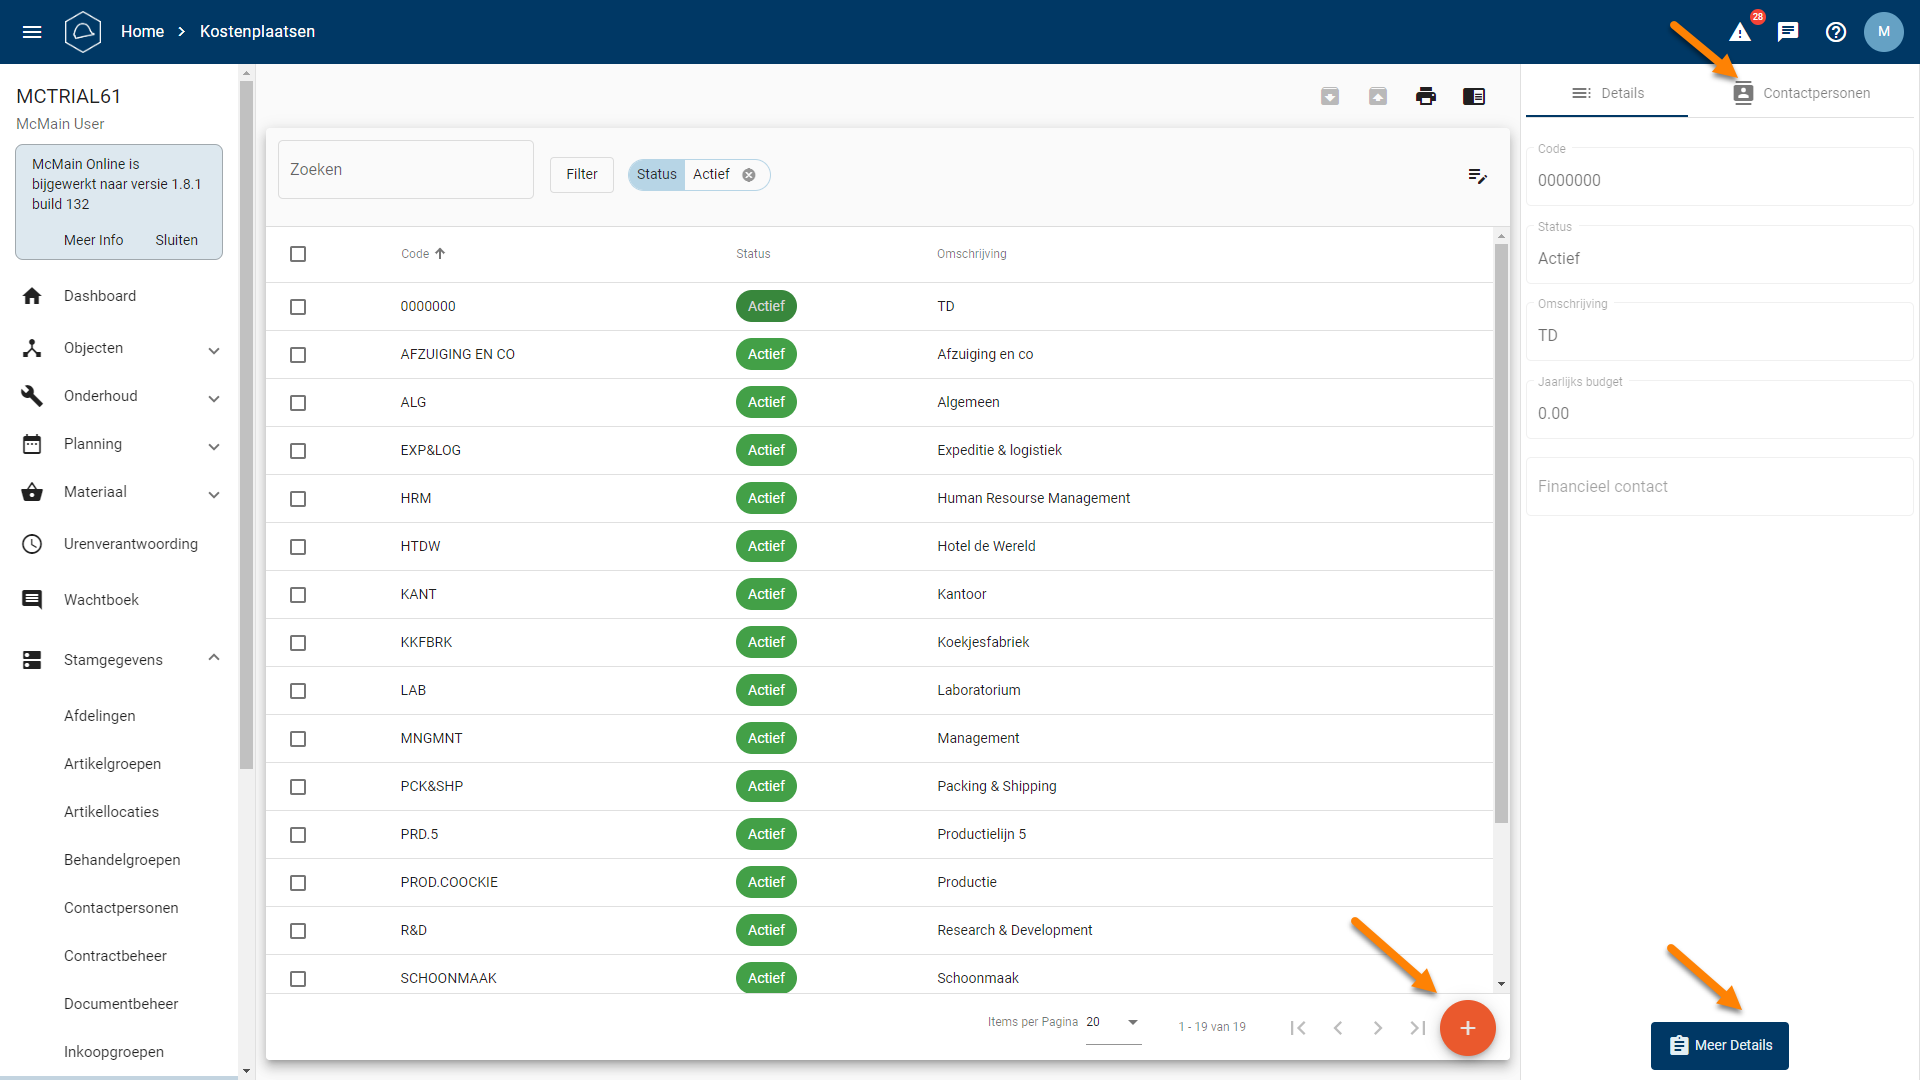Click the orange add plus button
This screenshot has height=1080, width=1920.
(x=1467, y=1028)
